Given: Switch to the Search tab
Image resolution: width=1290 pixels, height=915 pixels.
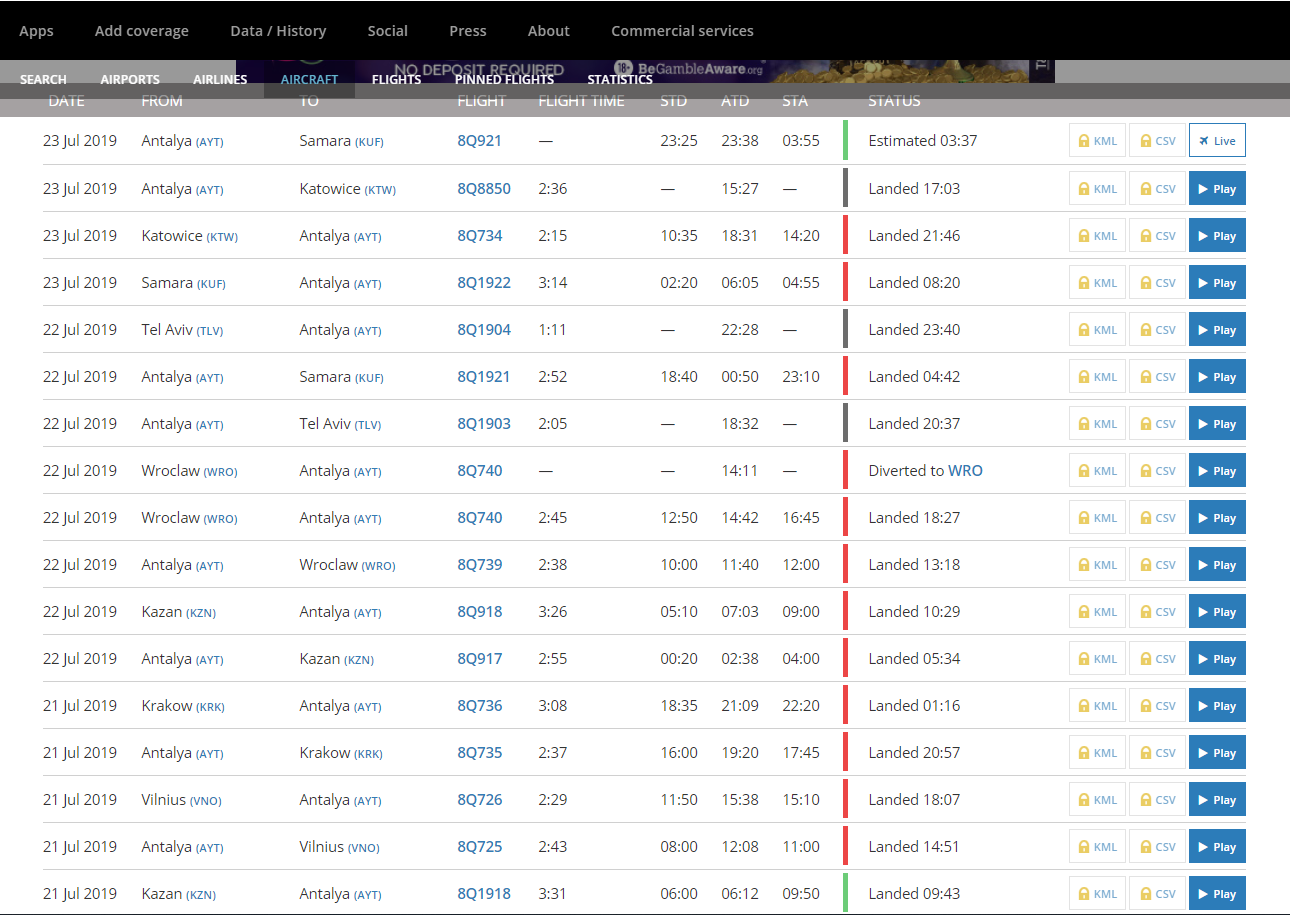Looking at the screenshot, I should (43, 79).
